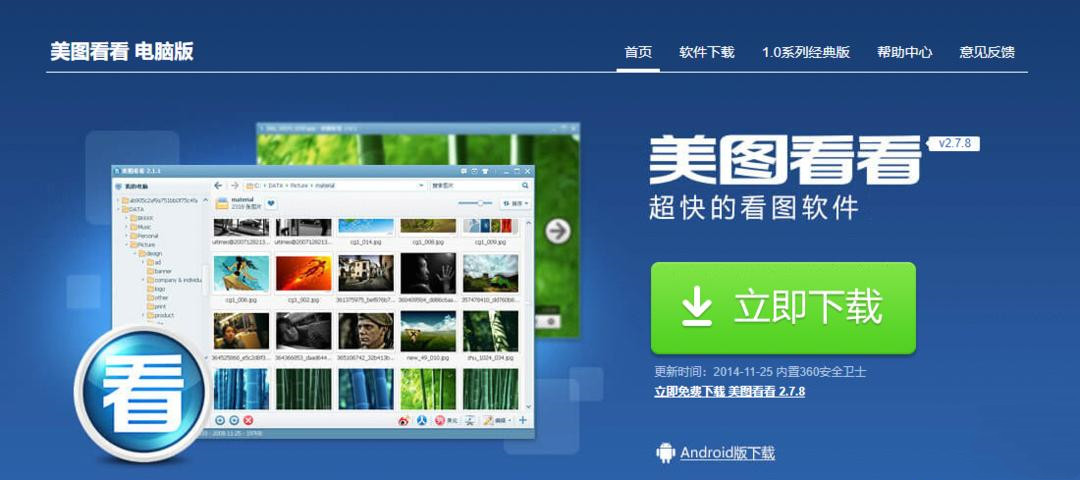Open the 1.0系列经典版 page
This screenshot has width=1080, height=480.
806,52
